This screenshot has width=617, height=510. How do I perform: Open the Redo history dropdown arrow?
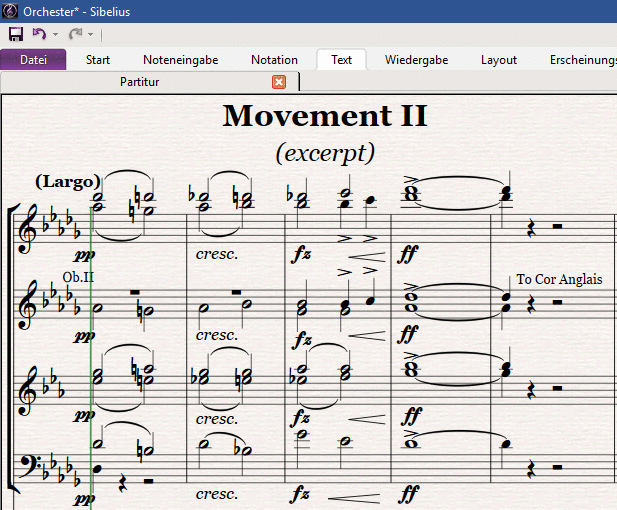pyautogui.click(x=91, y=35)
